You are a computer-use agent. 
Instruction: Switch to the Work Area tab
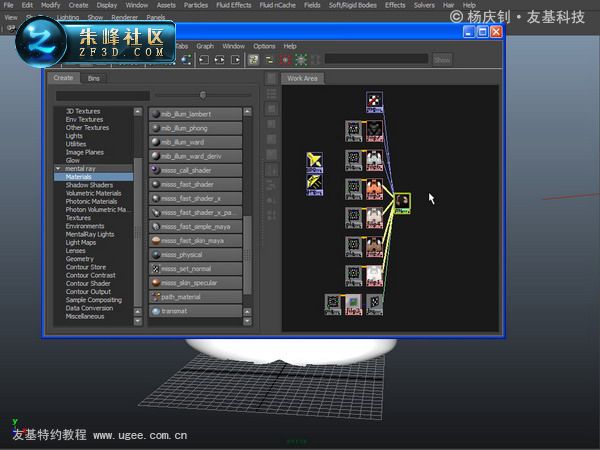302,78
